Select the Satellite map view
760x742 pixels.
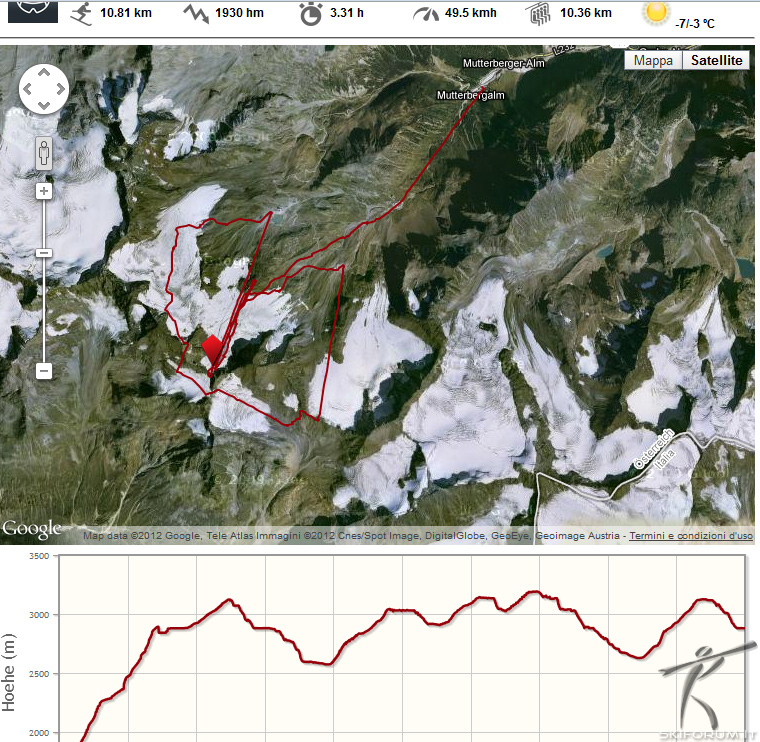714,60
